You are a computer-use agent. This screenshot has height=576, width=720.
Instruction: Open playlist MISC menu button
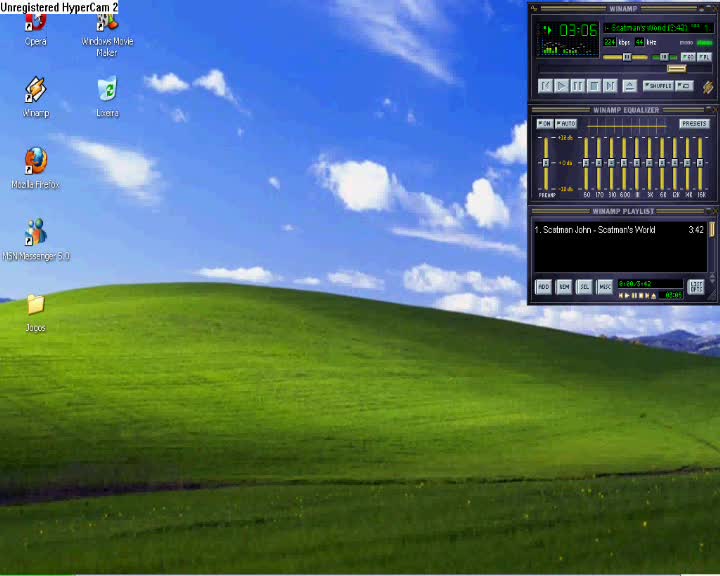(x=605, y=287)
